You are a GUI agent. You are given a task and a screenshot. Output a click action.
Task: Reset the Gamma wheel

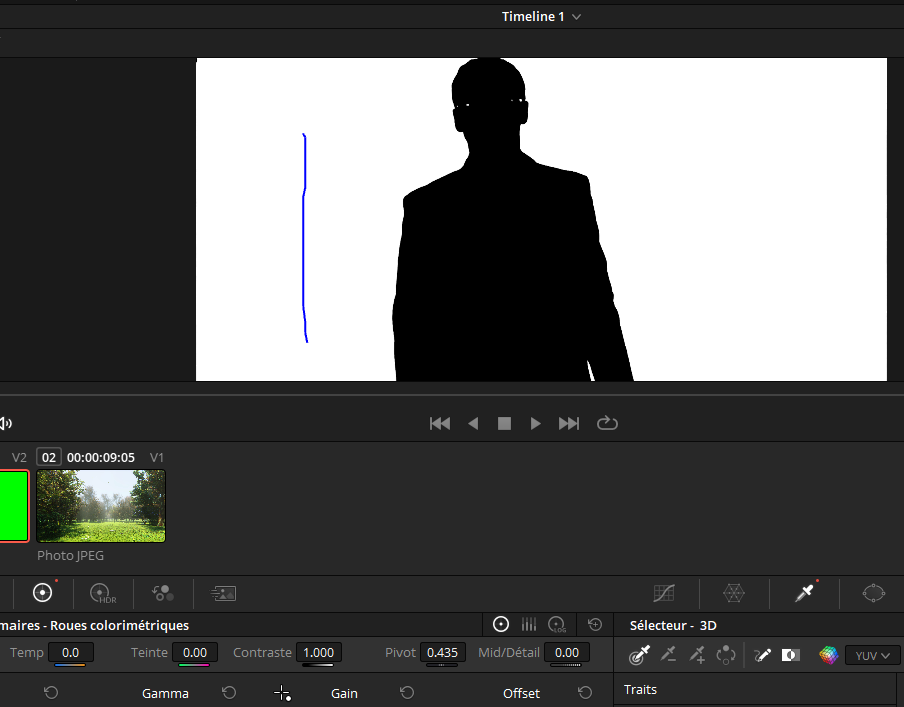click(x=228, y=693)
